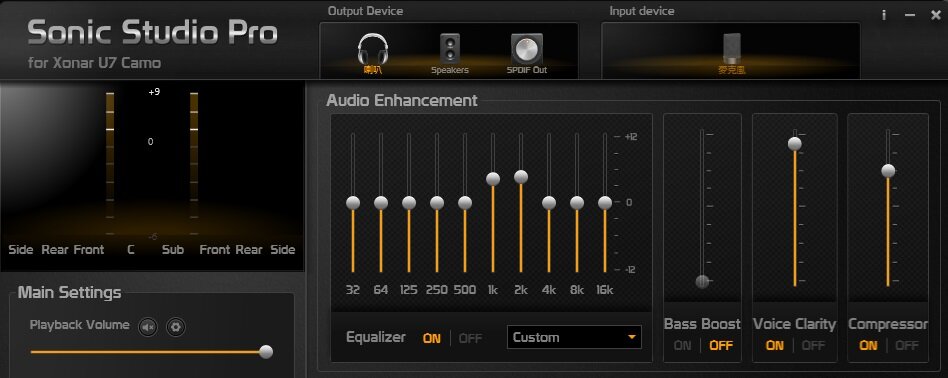This screenshot has height=378, width=948.
Task: Click the "for Xonar U7 Camo" subtitle
Action: (94, 63)
